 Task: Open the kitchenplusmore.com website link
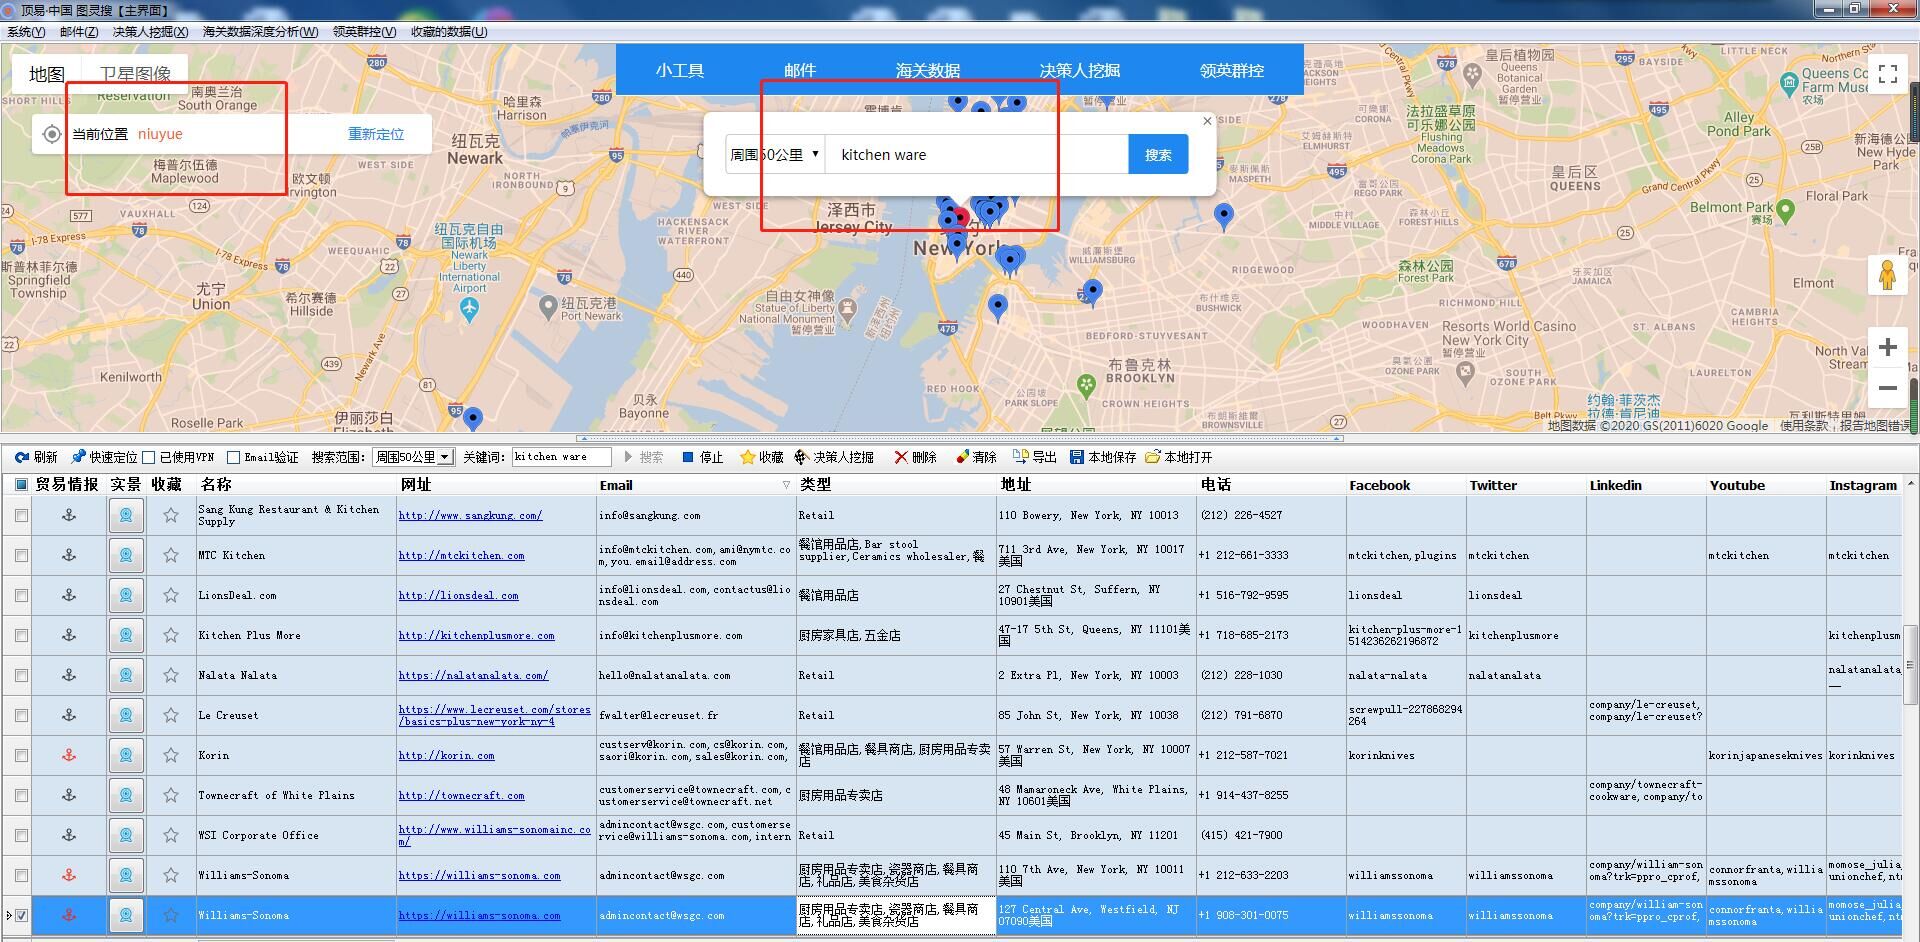coord(476,635)
